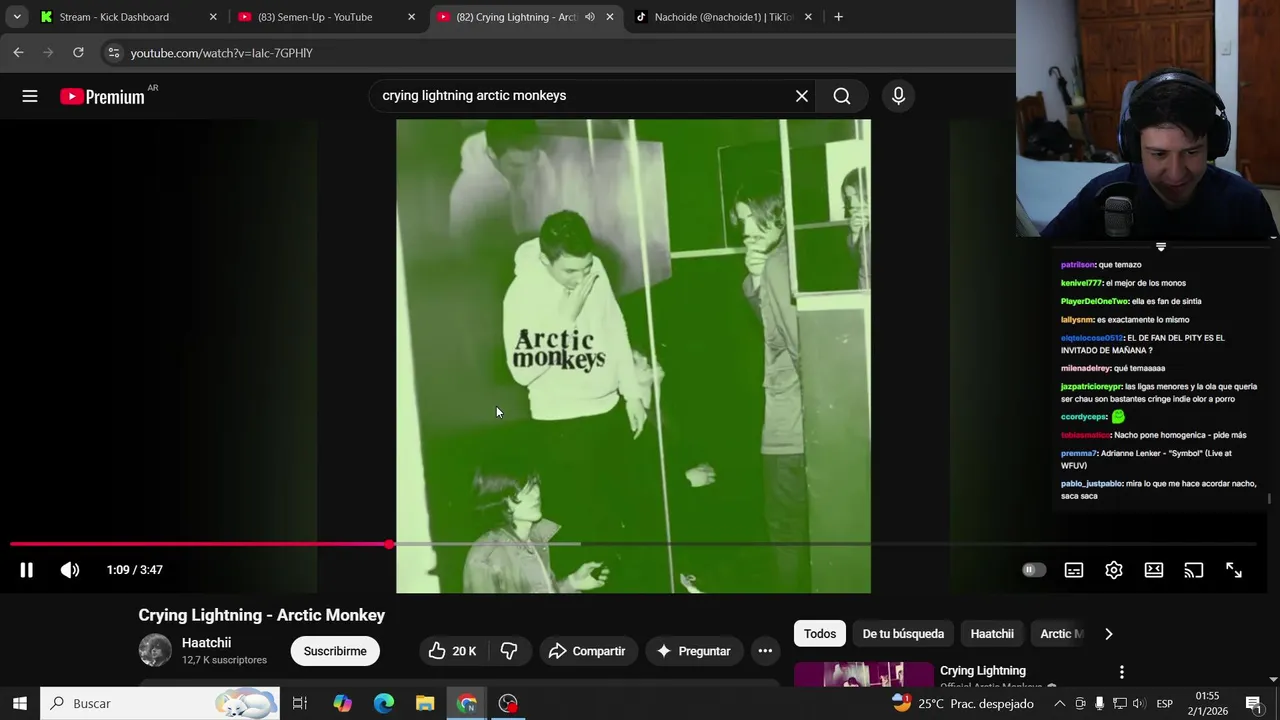Cast video to a TV
The image size is (1280, 720).
tap(1194, 570)
